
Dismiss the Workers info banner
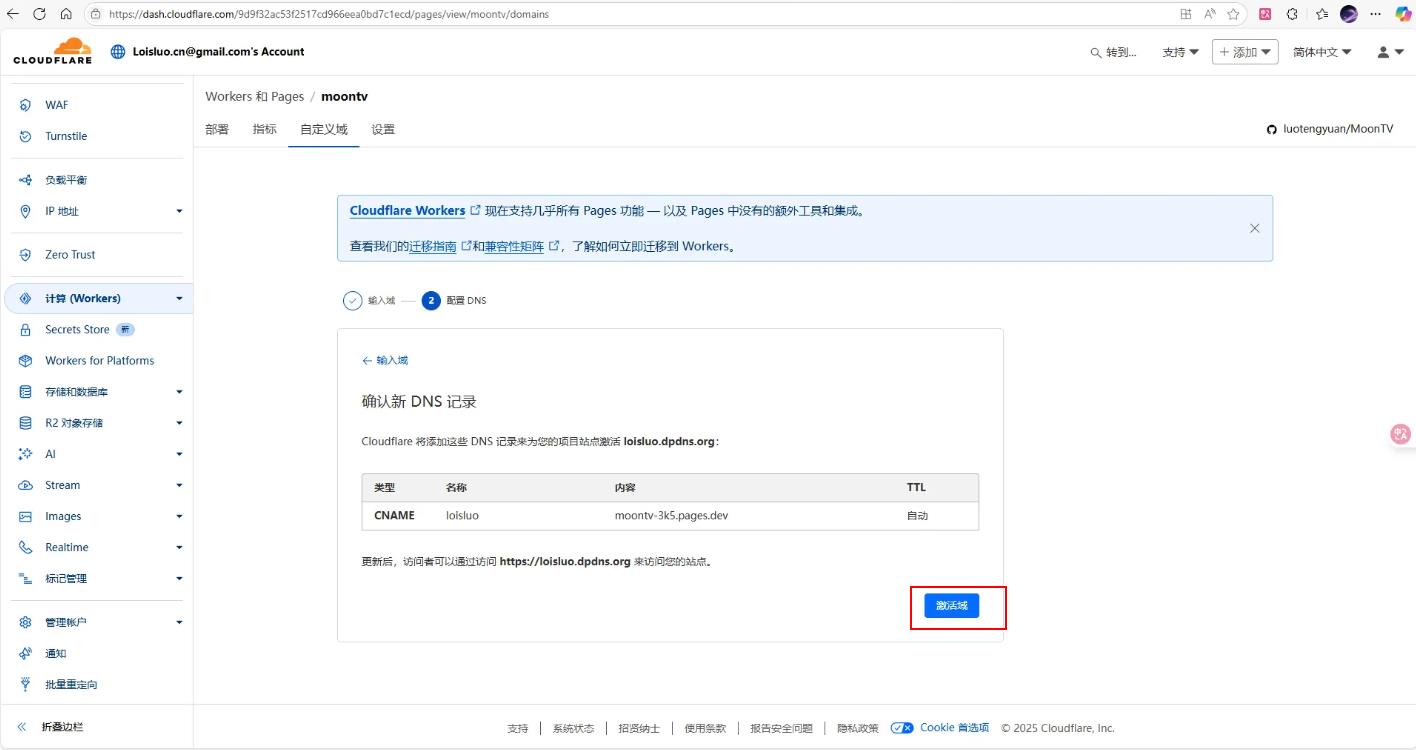point(1254,228)
